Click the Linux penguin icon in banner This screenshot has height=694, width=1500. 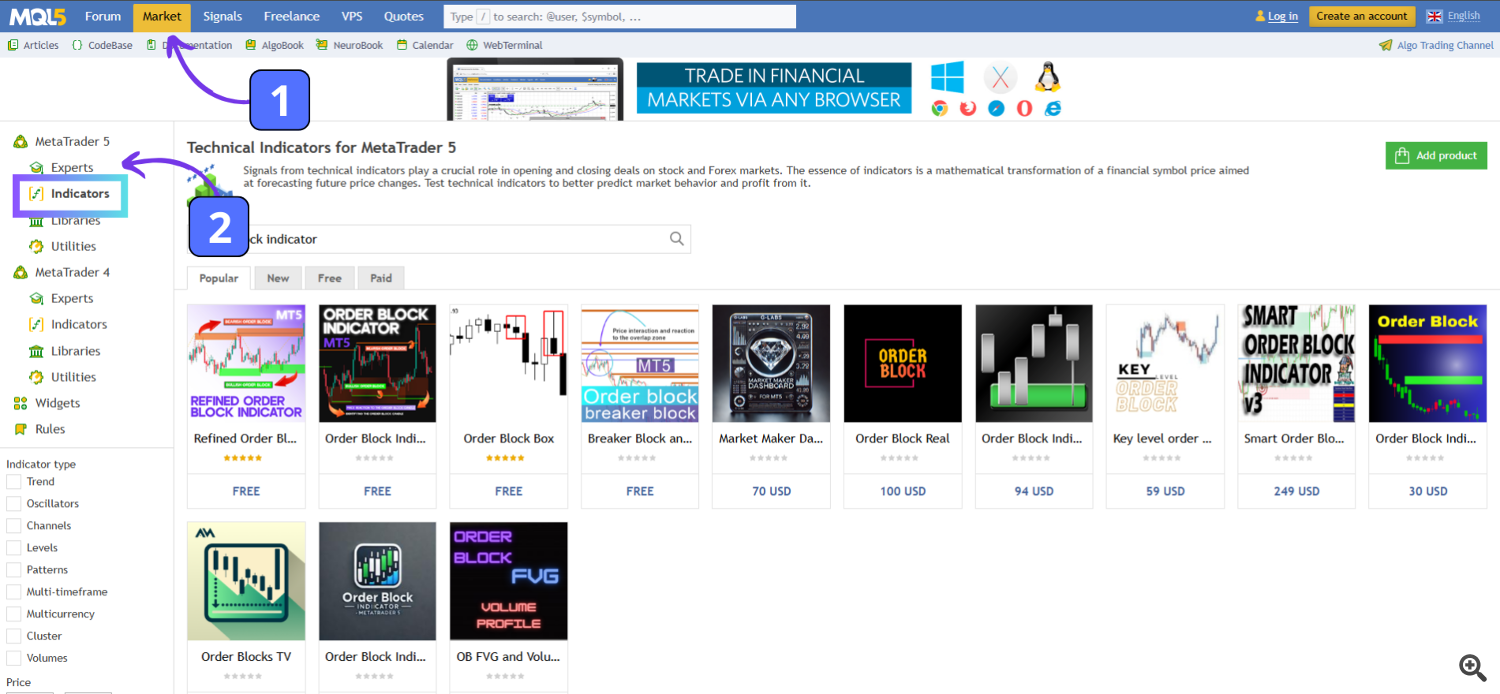(1047, 77)
